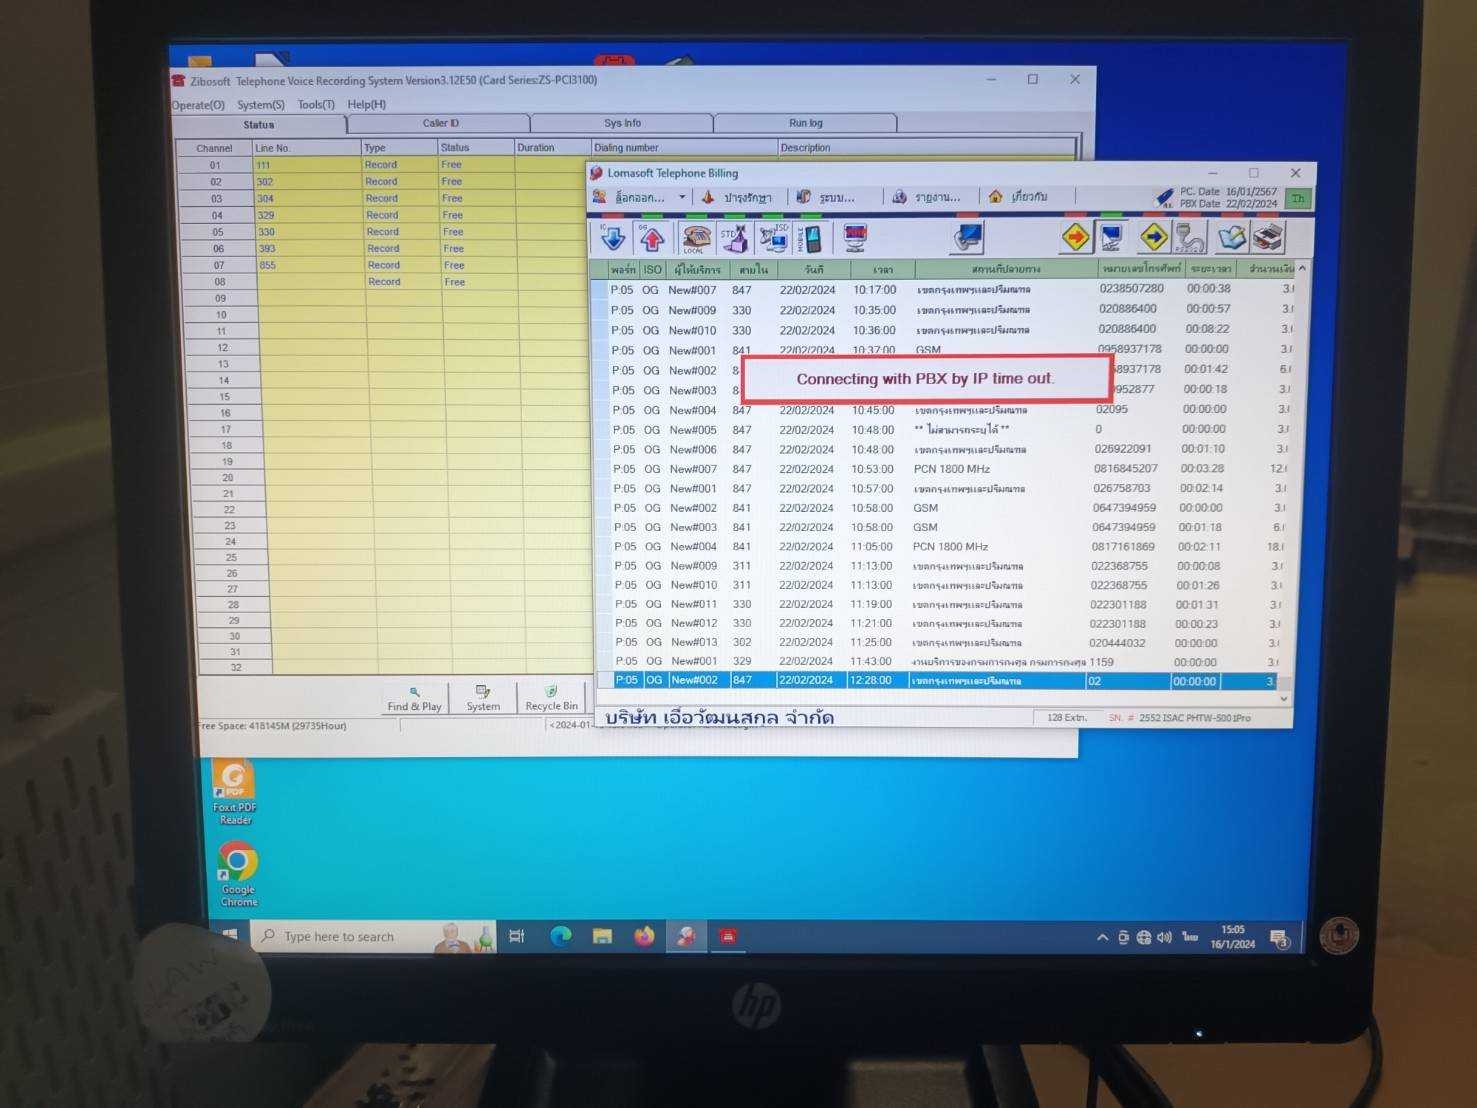Click scroll-down arrow of Lomasoft call list
This screenshot has width=1477, height=1108.
(x=1284, y=698)
